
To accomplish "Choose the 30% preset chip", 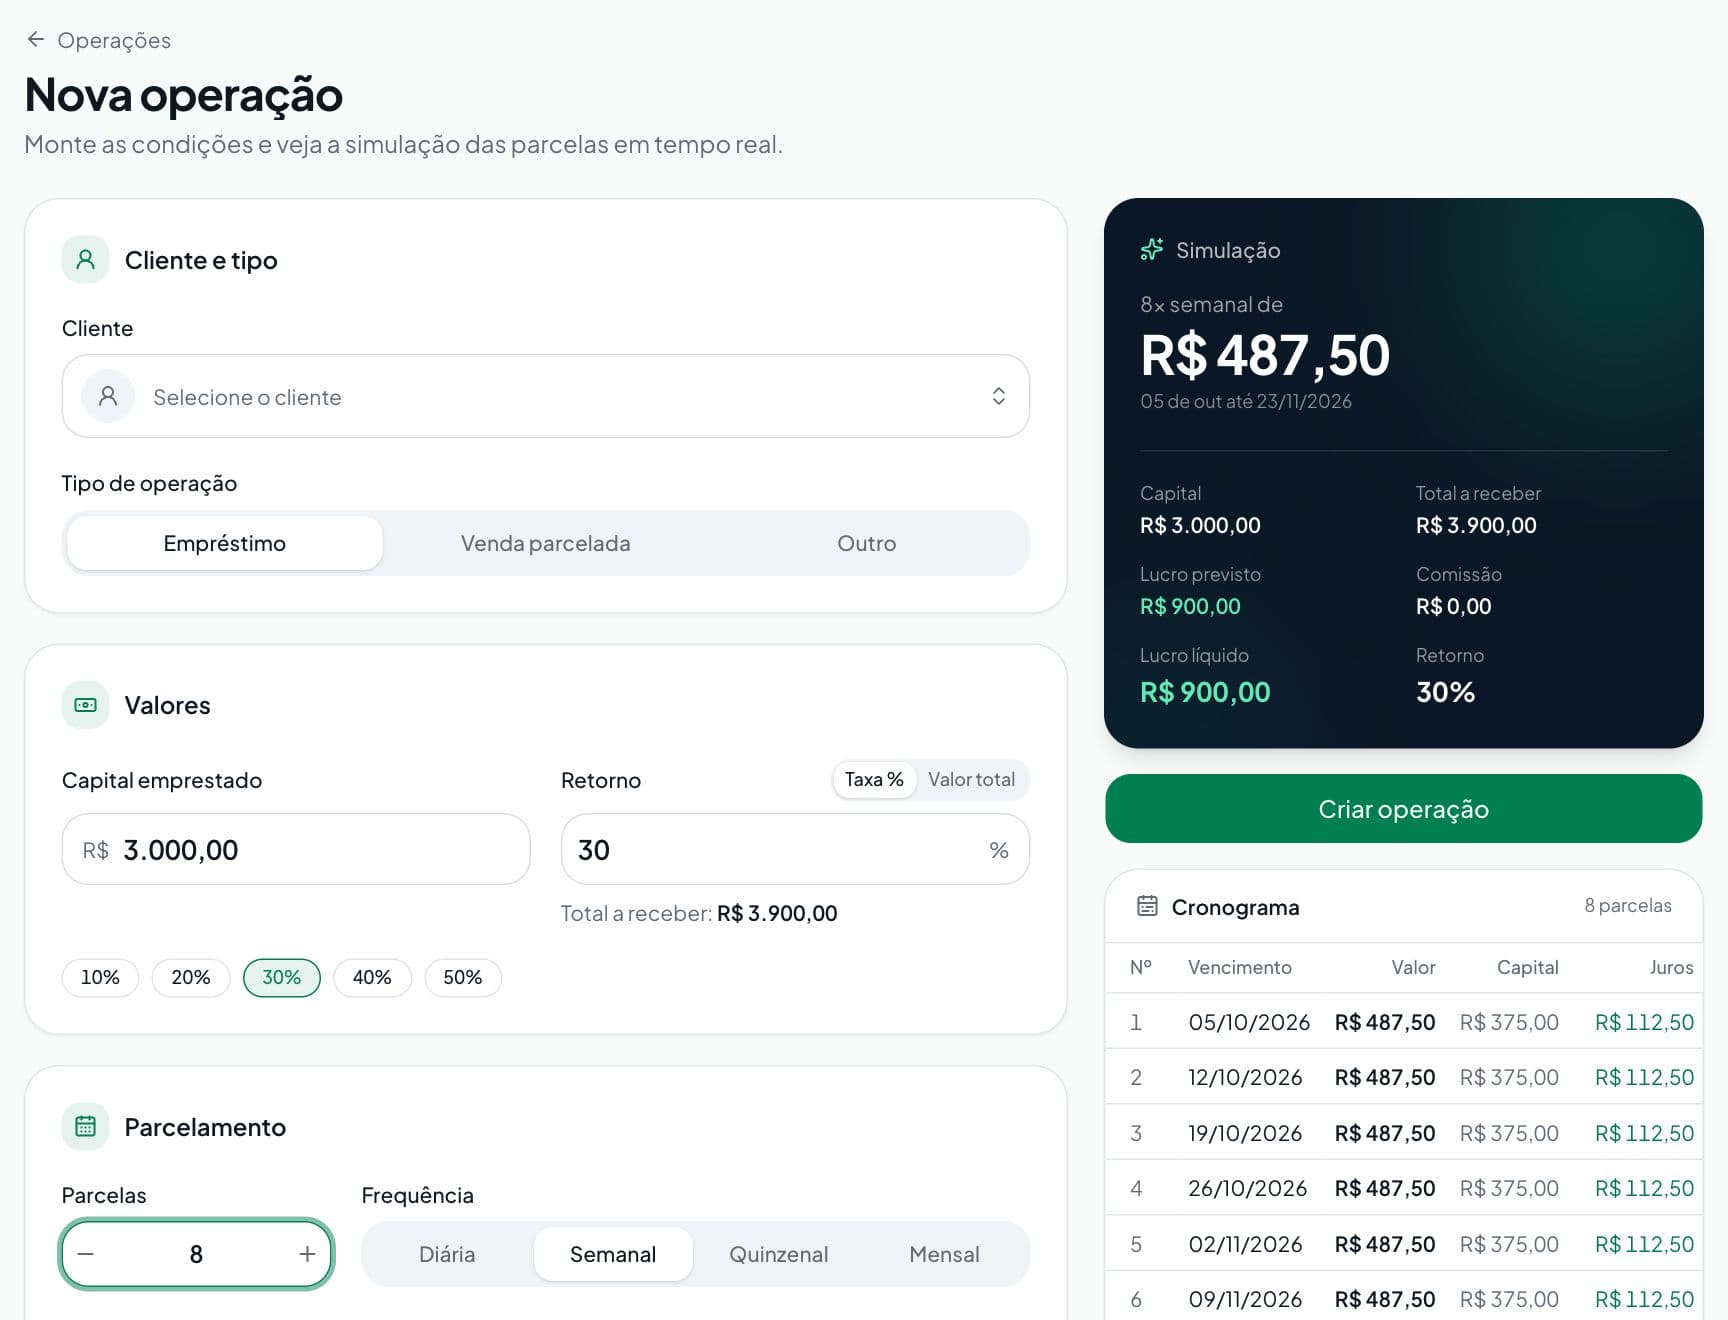I will click(x=282, y=977).
